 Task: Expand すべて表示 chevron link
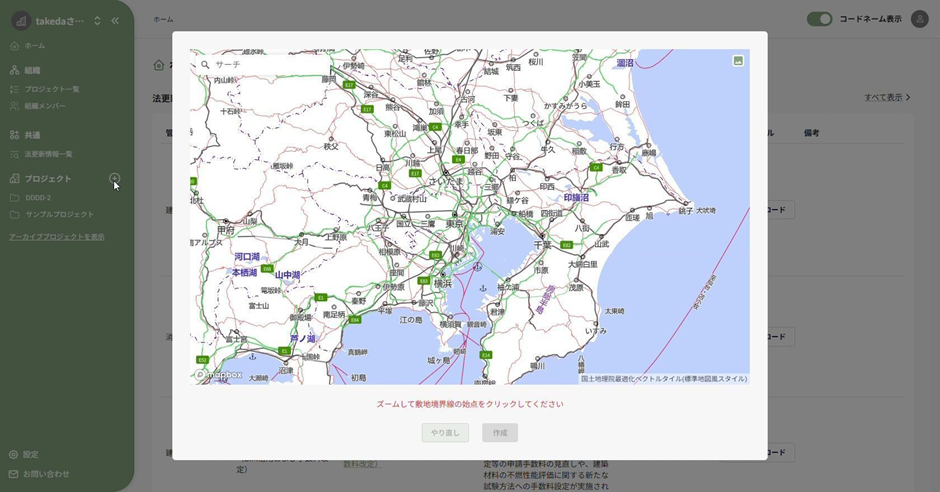[887, 97]
